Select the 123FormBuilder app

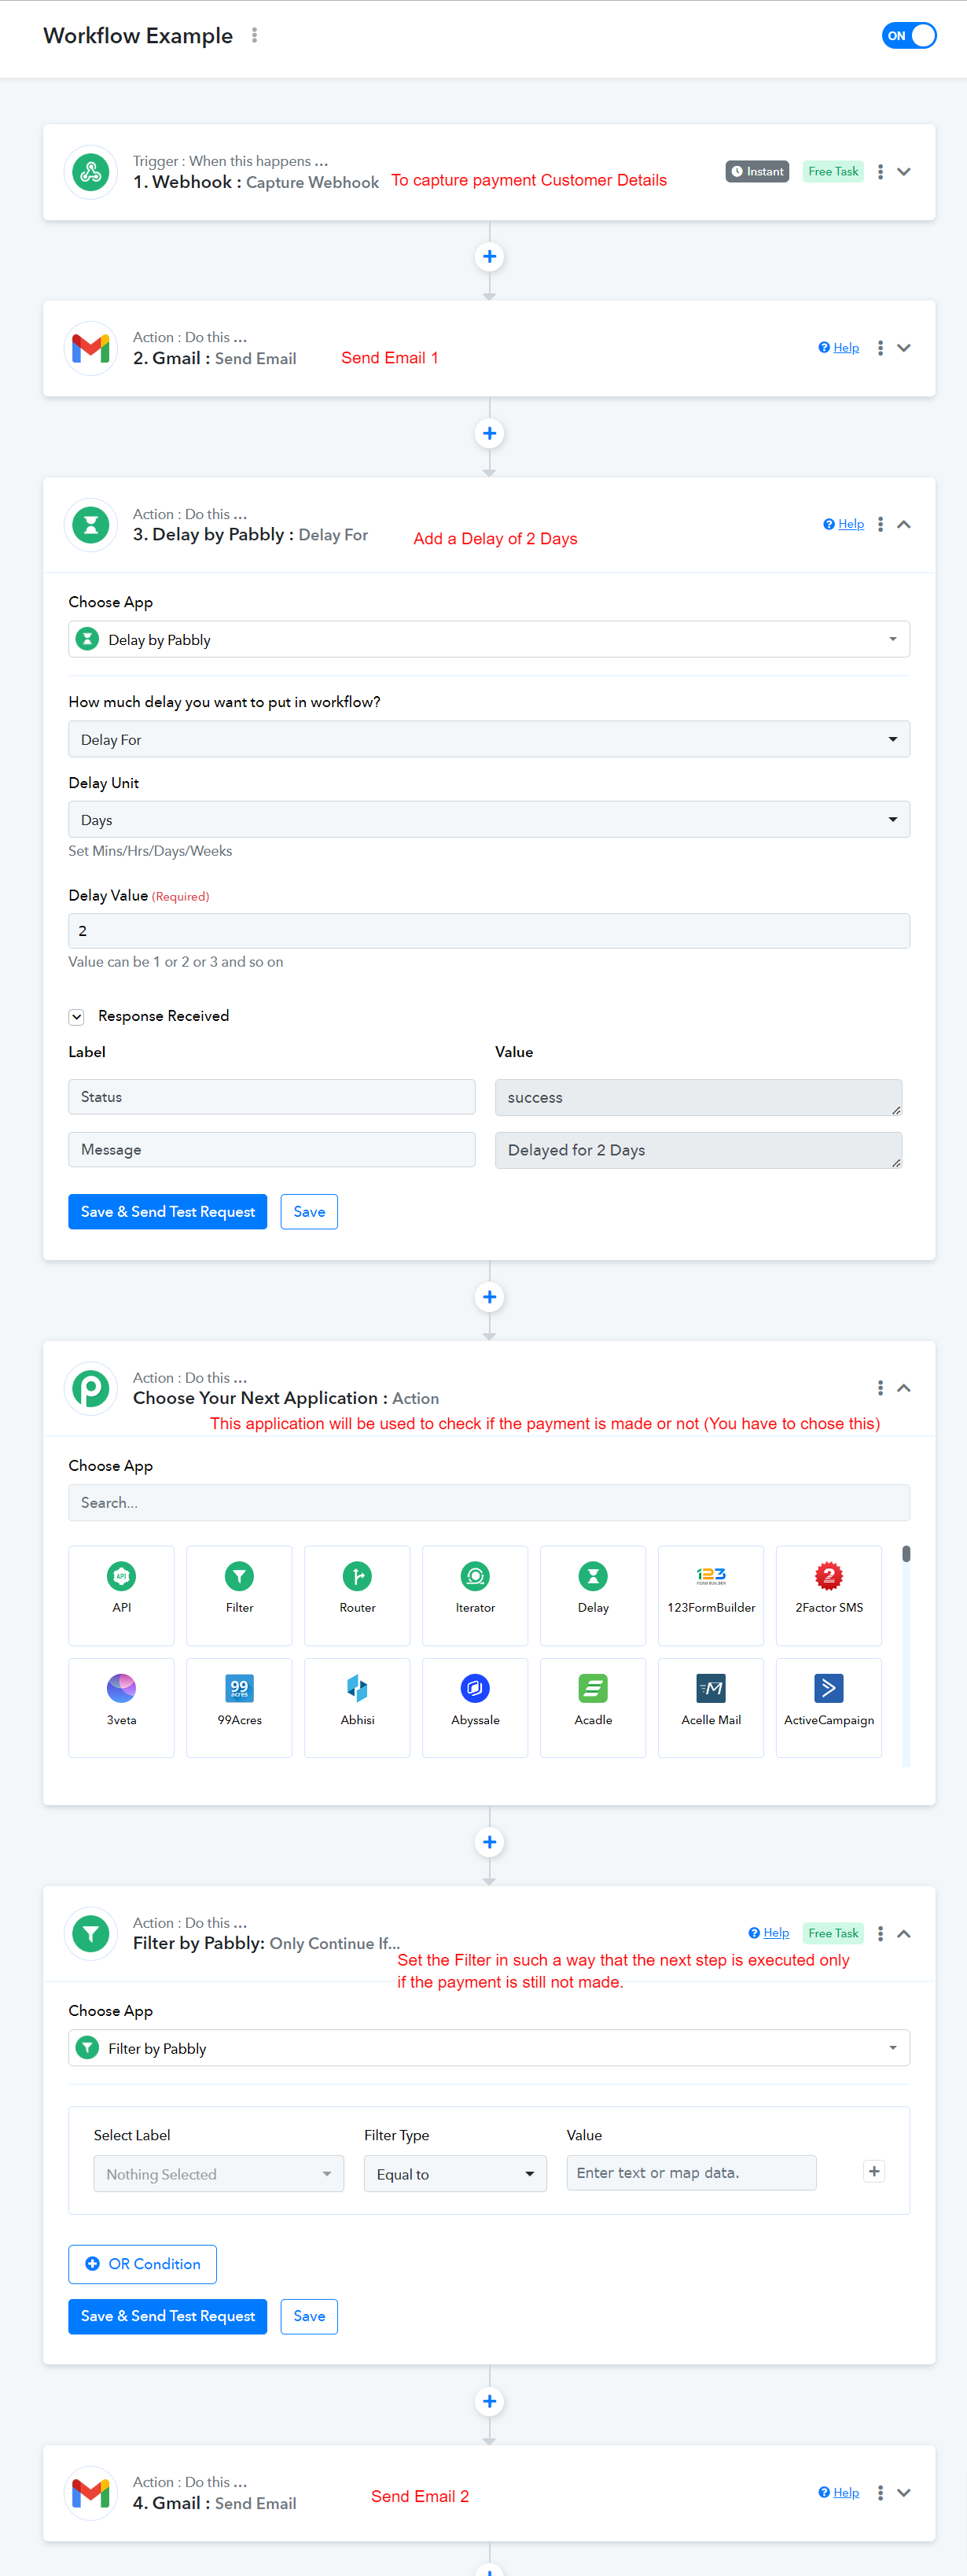tap(711, 1596)
